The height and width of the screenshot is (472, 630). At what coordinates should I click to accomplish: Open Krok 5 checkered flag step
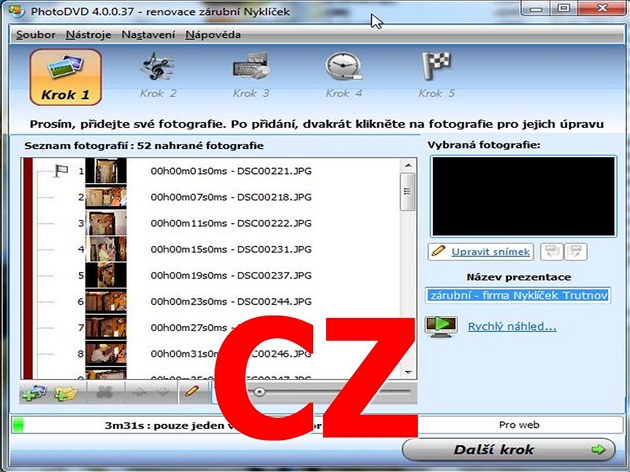(x=437, y=75)
